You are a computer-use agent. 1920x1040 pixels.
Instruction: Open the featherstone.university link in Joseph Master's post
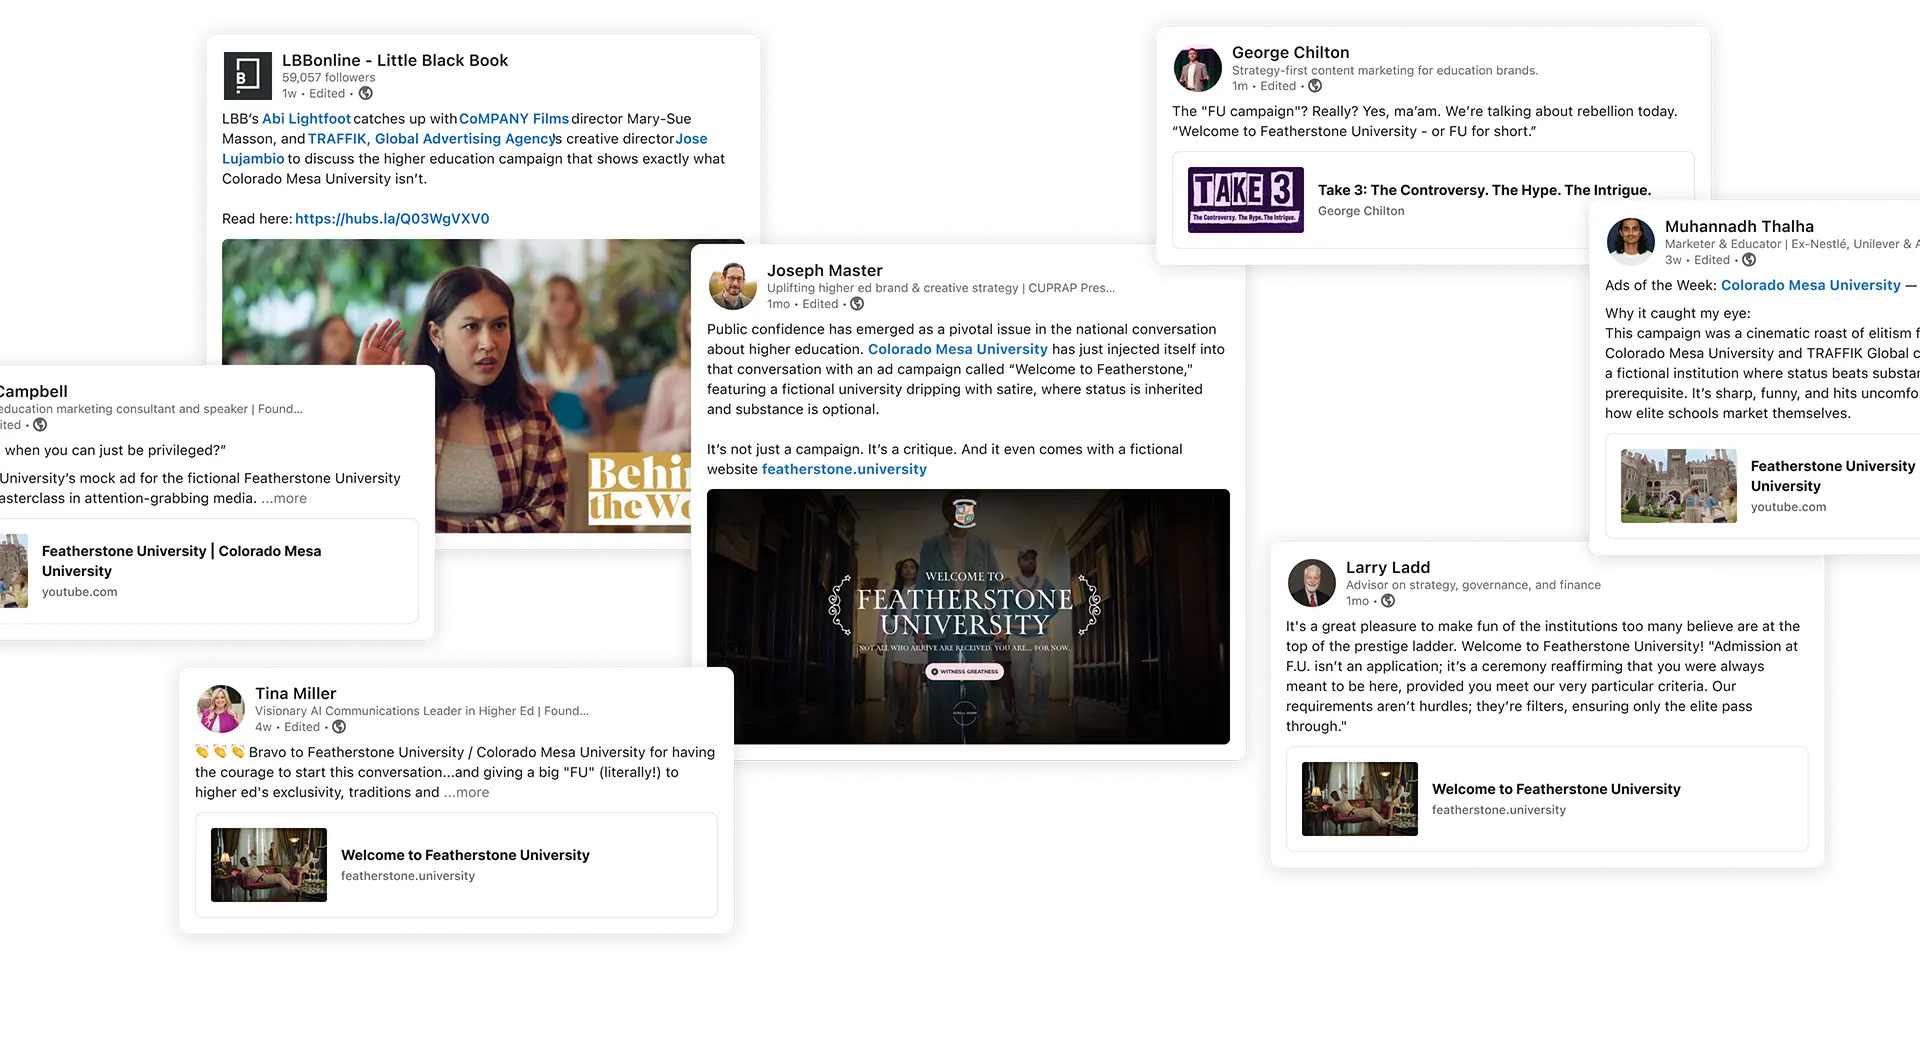point(844,469)
